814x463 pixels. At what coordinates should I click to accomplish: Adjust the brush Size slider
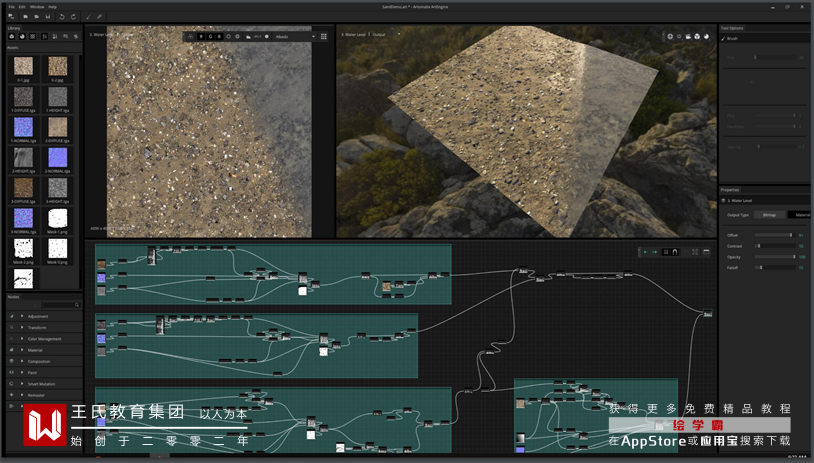pyautogui.click(x=775, y=57)
